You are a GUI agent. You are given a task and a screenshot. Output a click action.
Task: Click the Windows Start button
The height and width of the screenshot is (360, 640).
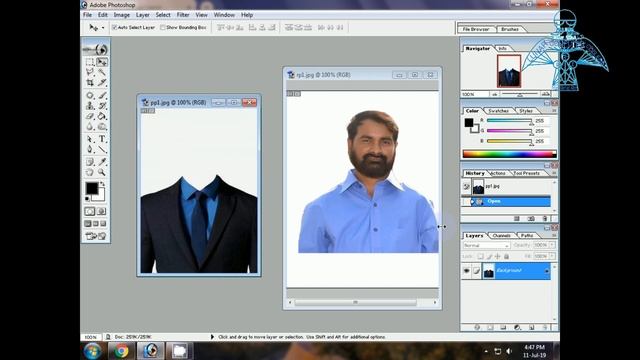coord(93,351)
